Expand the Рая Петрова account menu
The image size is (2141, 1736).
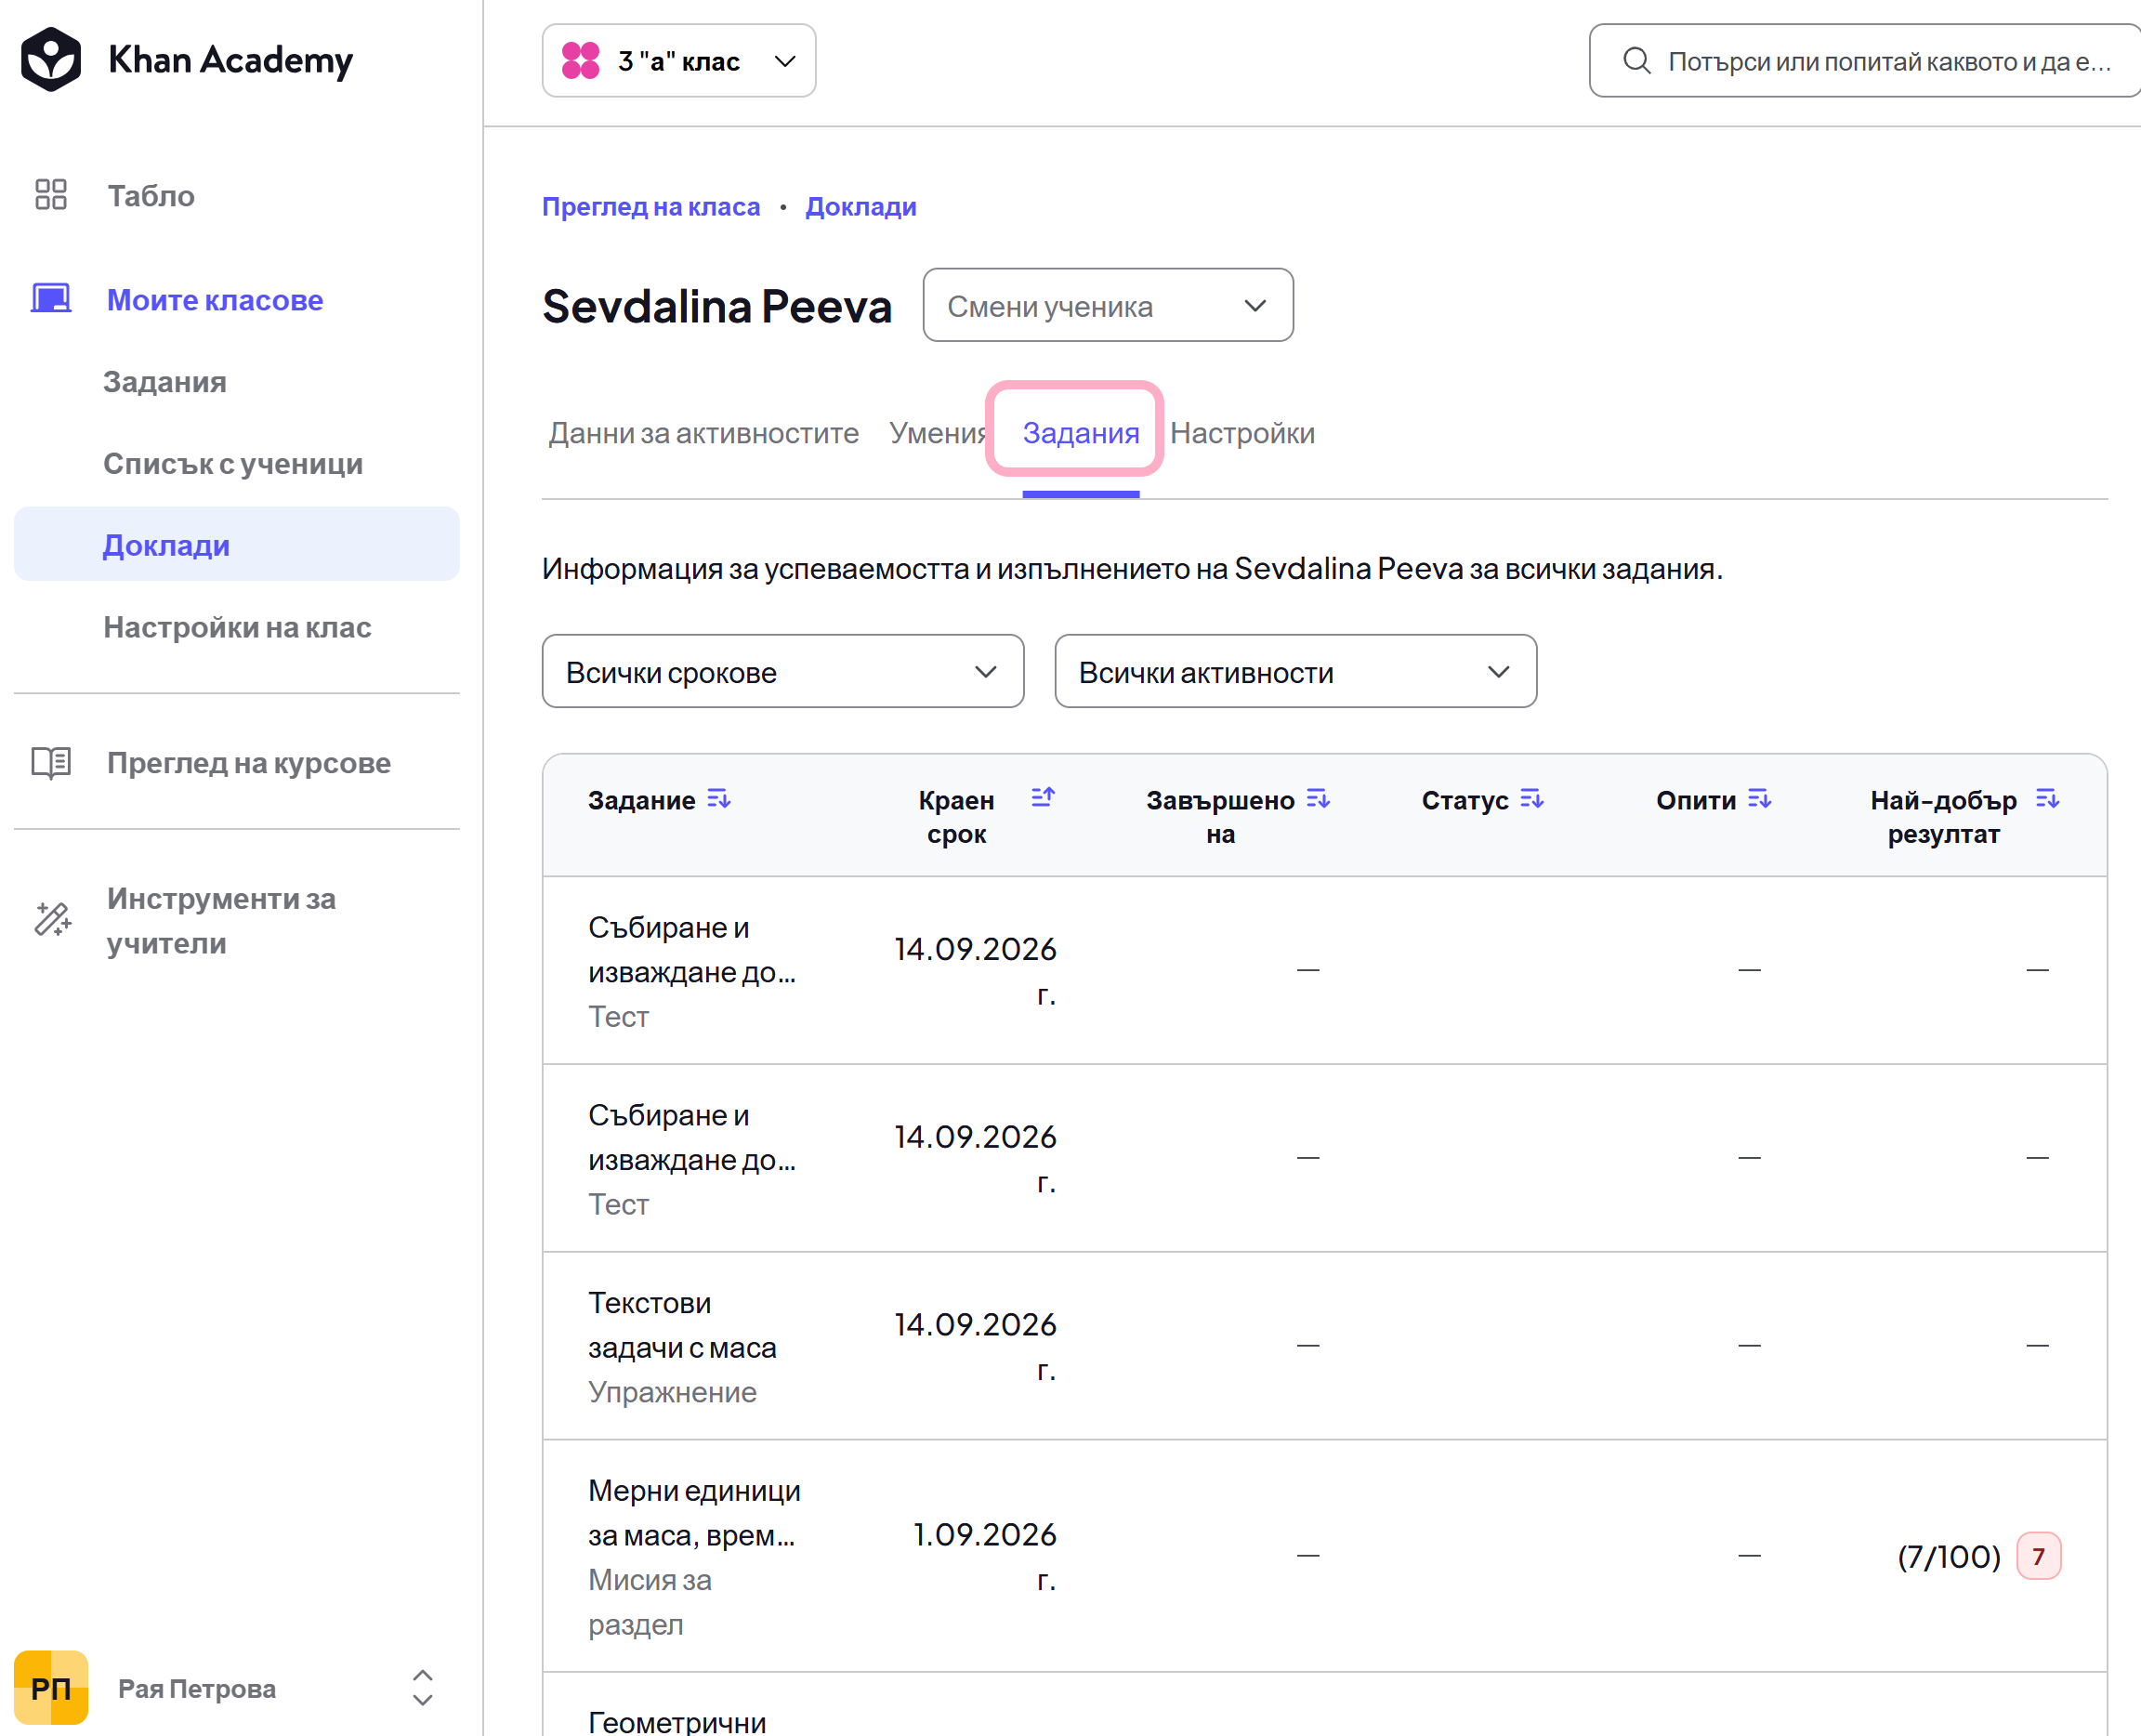coord(423,1688)
